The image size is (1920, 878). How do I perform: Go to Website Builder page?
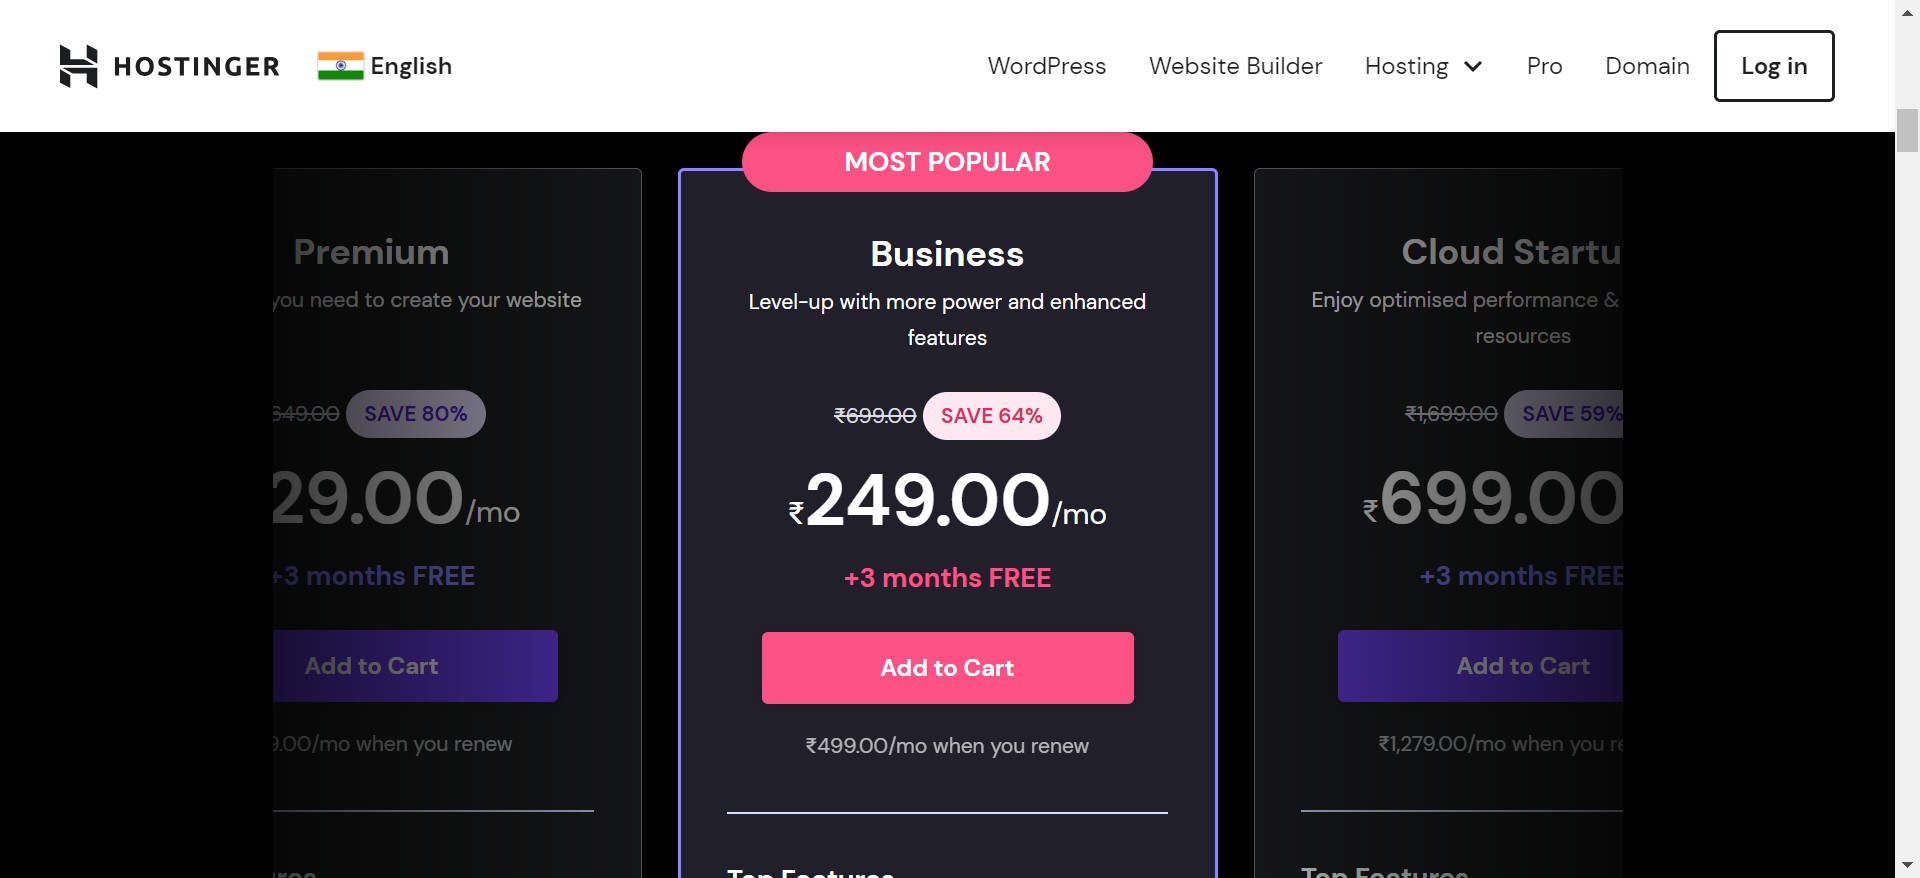(1236, 66)
